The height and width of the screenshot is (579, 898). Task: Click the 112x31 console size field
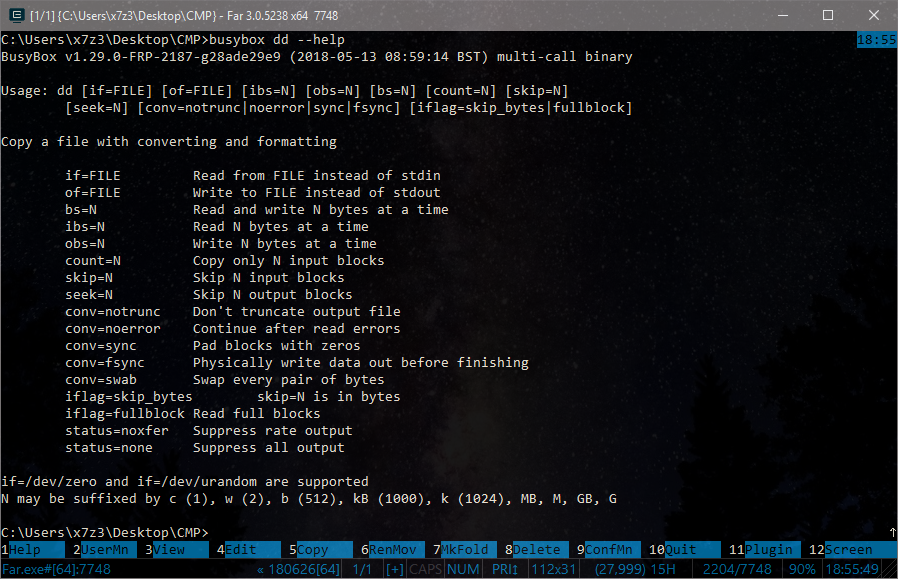[x=553, y=569]
